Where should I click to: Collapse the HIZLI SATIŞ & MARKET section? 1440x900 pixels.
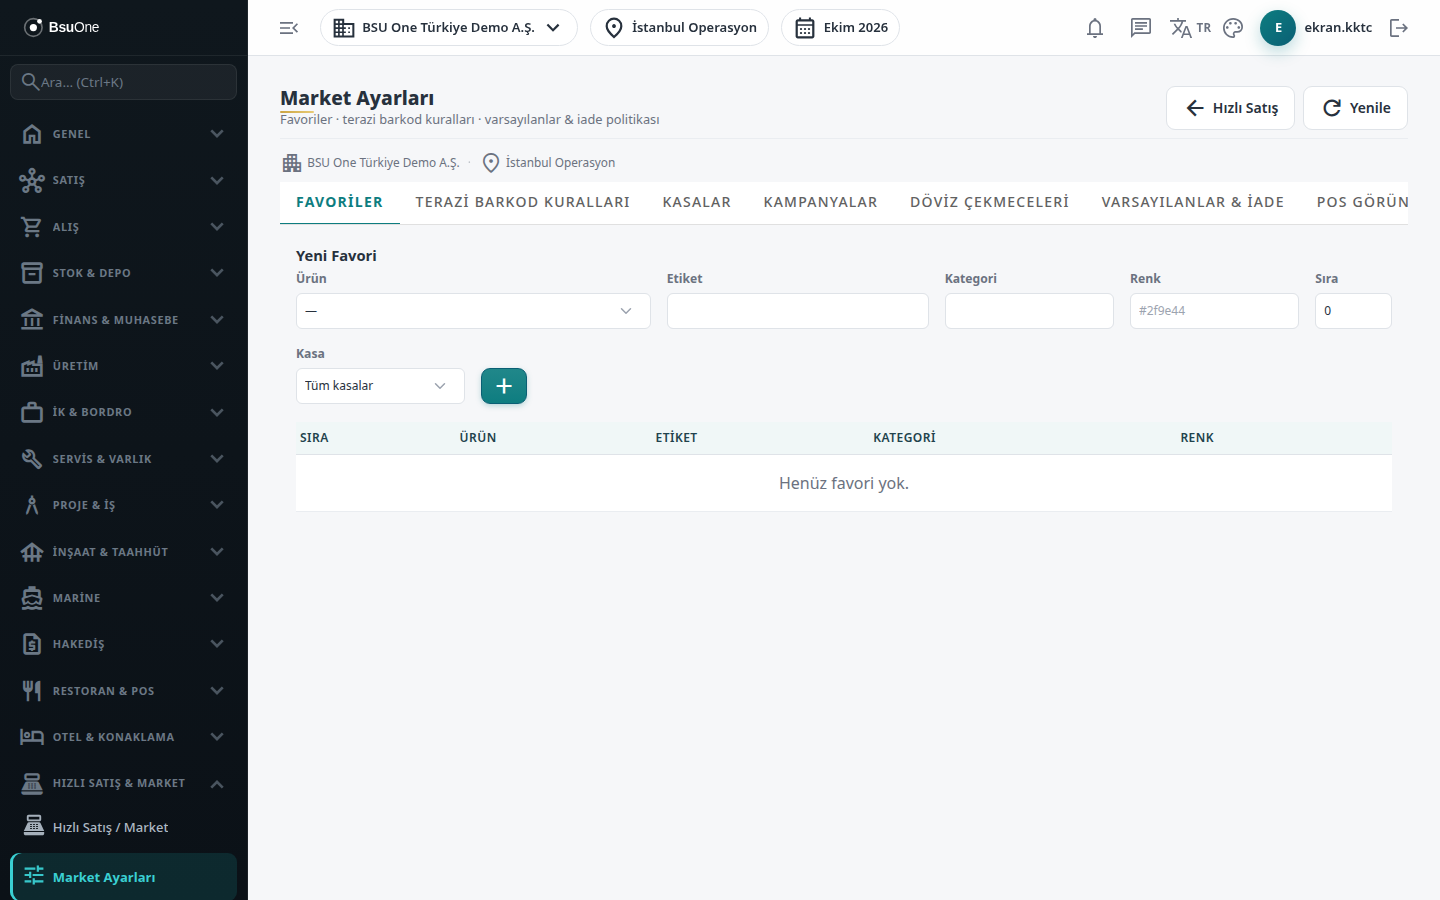[124, 783]
